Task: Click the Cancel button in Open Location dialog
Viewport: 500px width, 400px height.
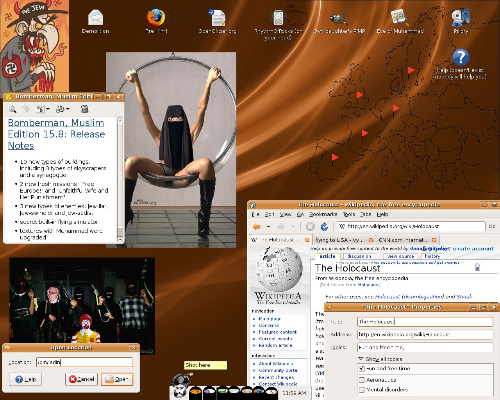Action: [x=82, y=379]
